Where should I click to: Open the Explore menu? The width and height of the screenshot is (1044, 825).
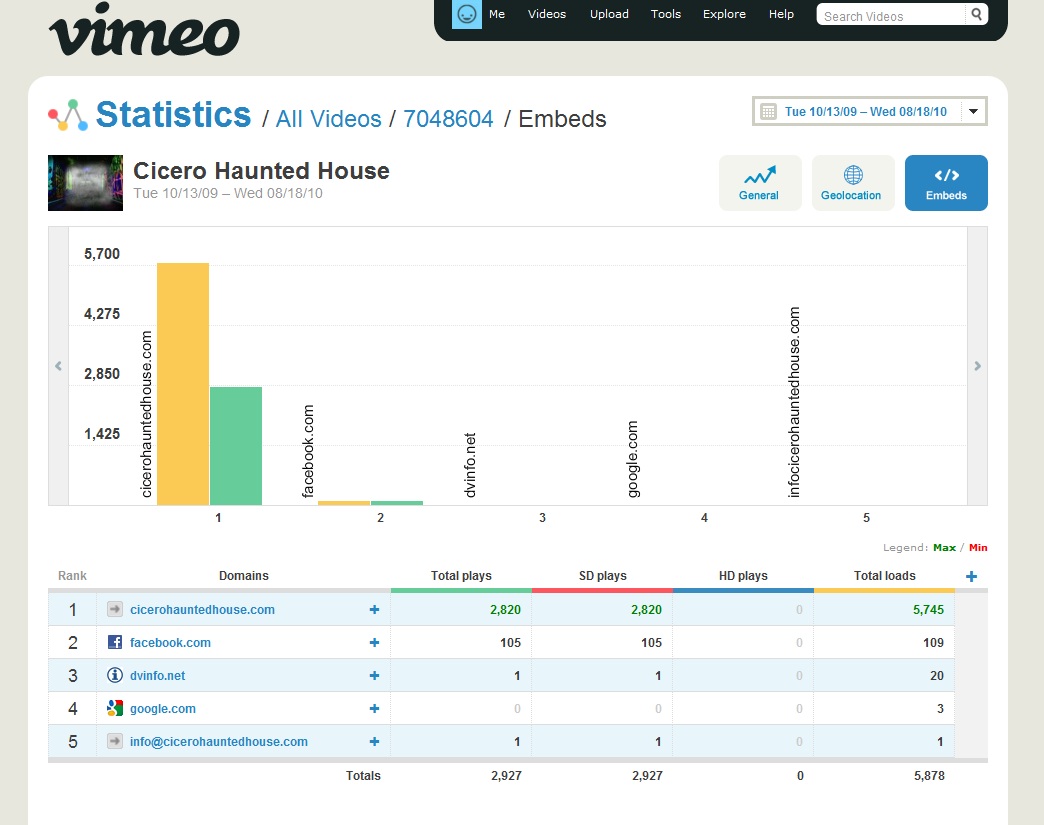pyautogui.click(x=724, y=14)
